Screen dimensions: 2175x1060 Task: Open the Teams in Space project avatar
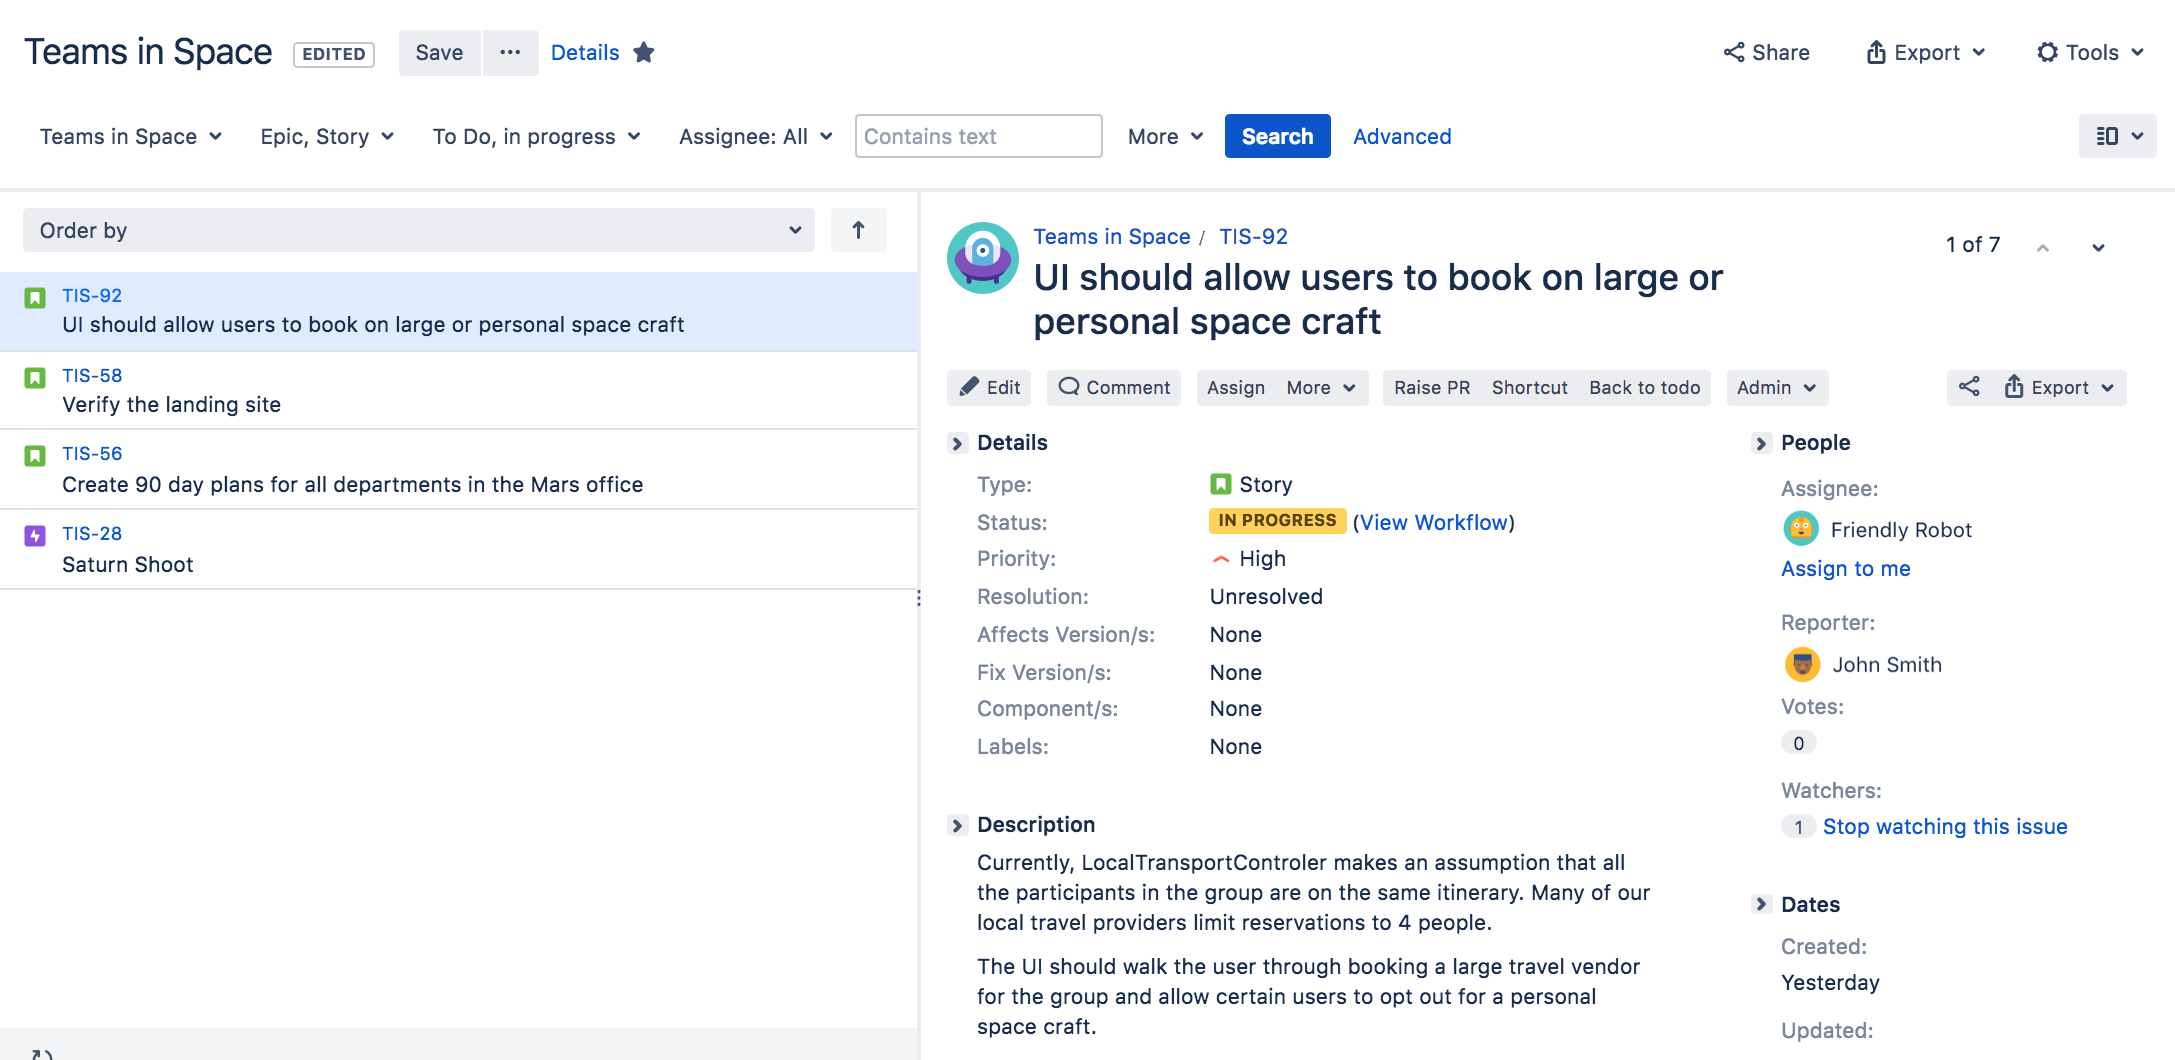(x=982, y=258)
